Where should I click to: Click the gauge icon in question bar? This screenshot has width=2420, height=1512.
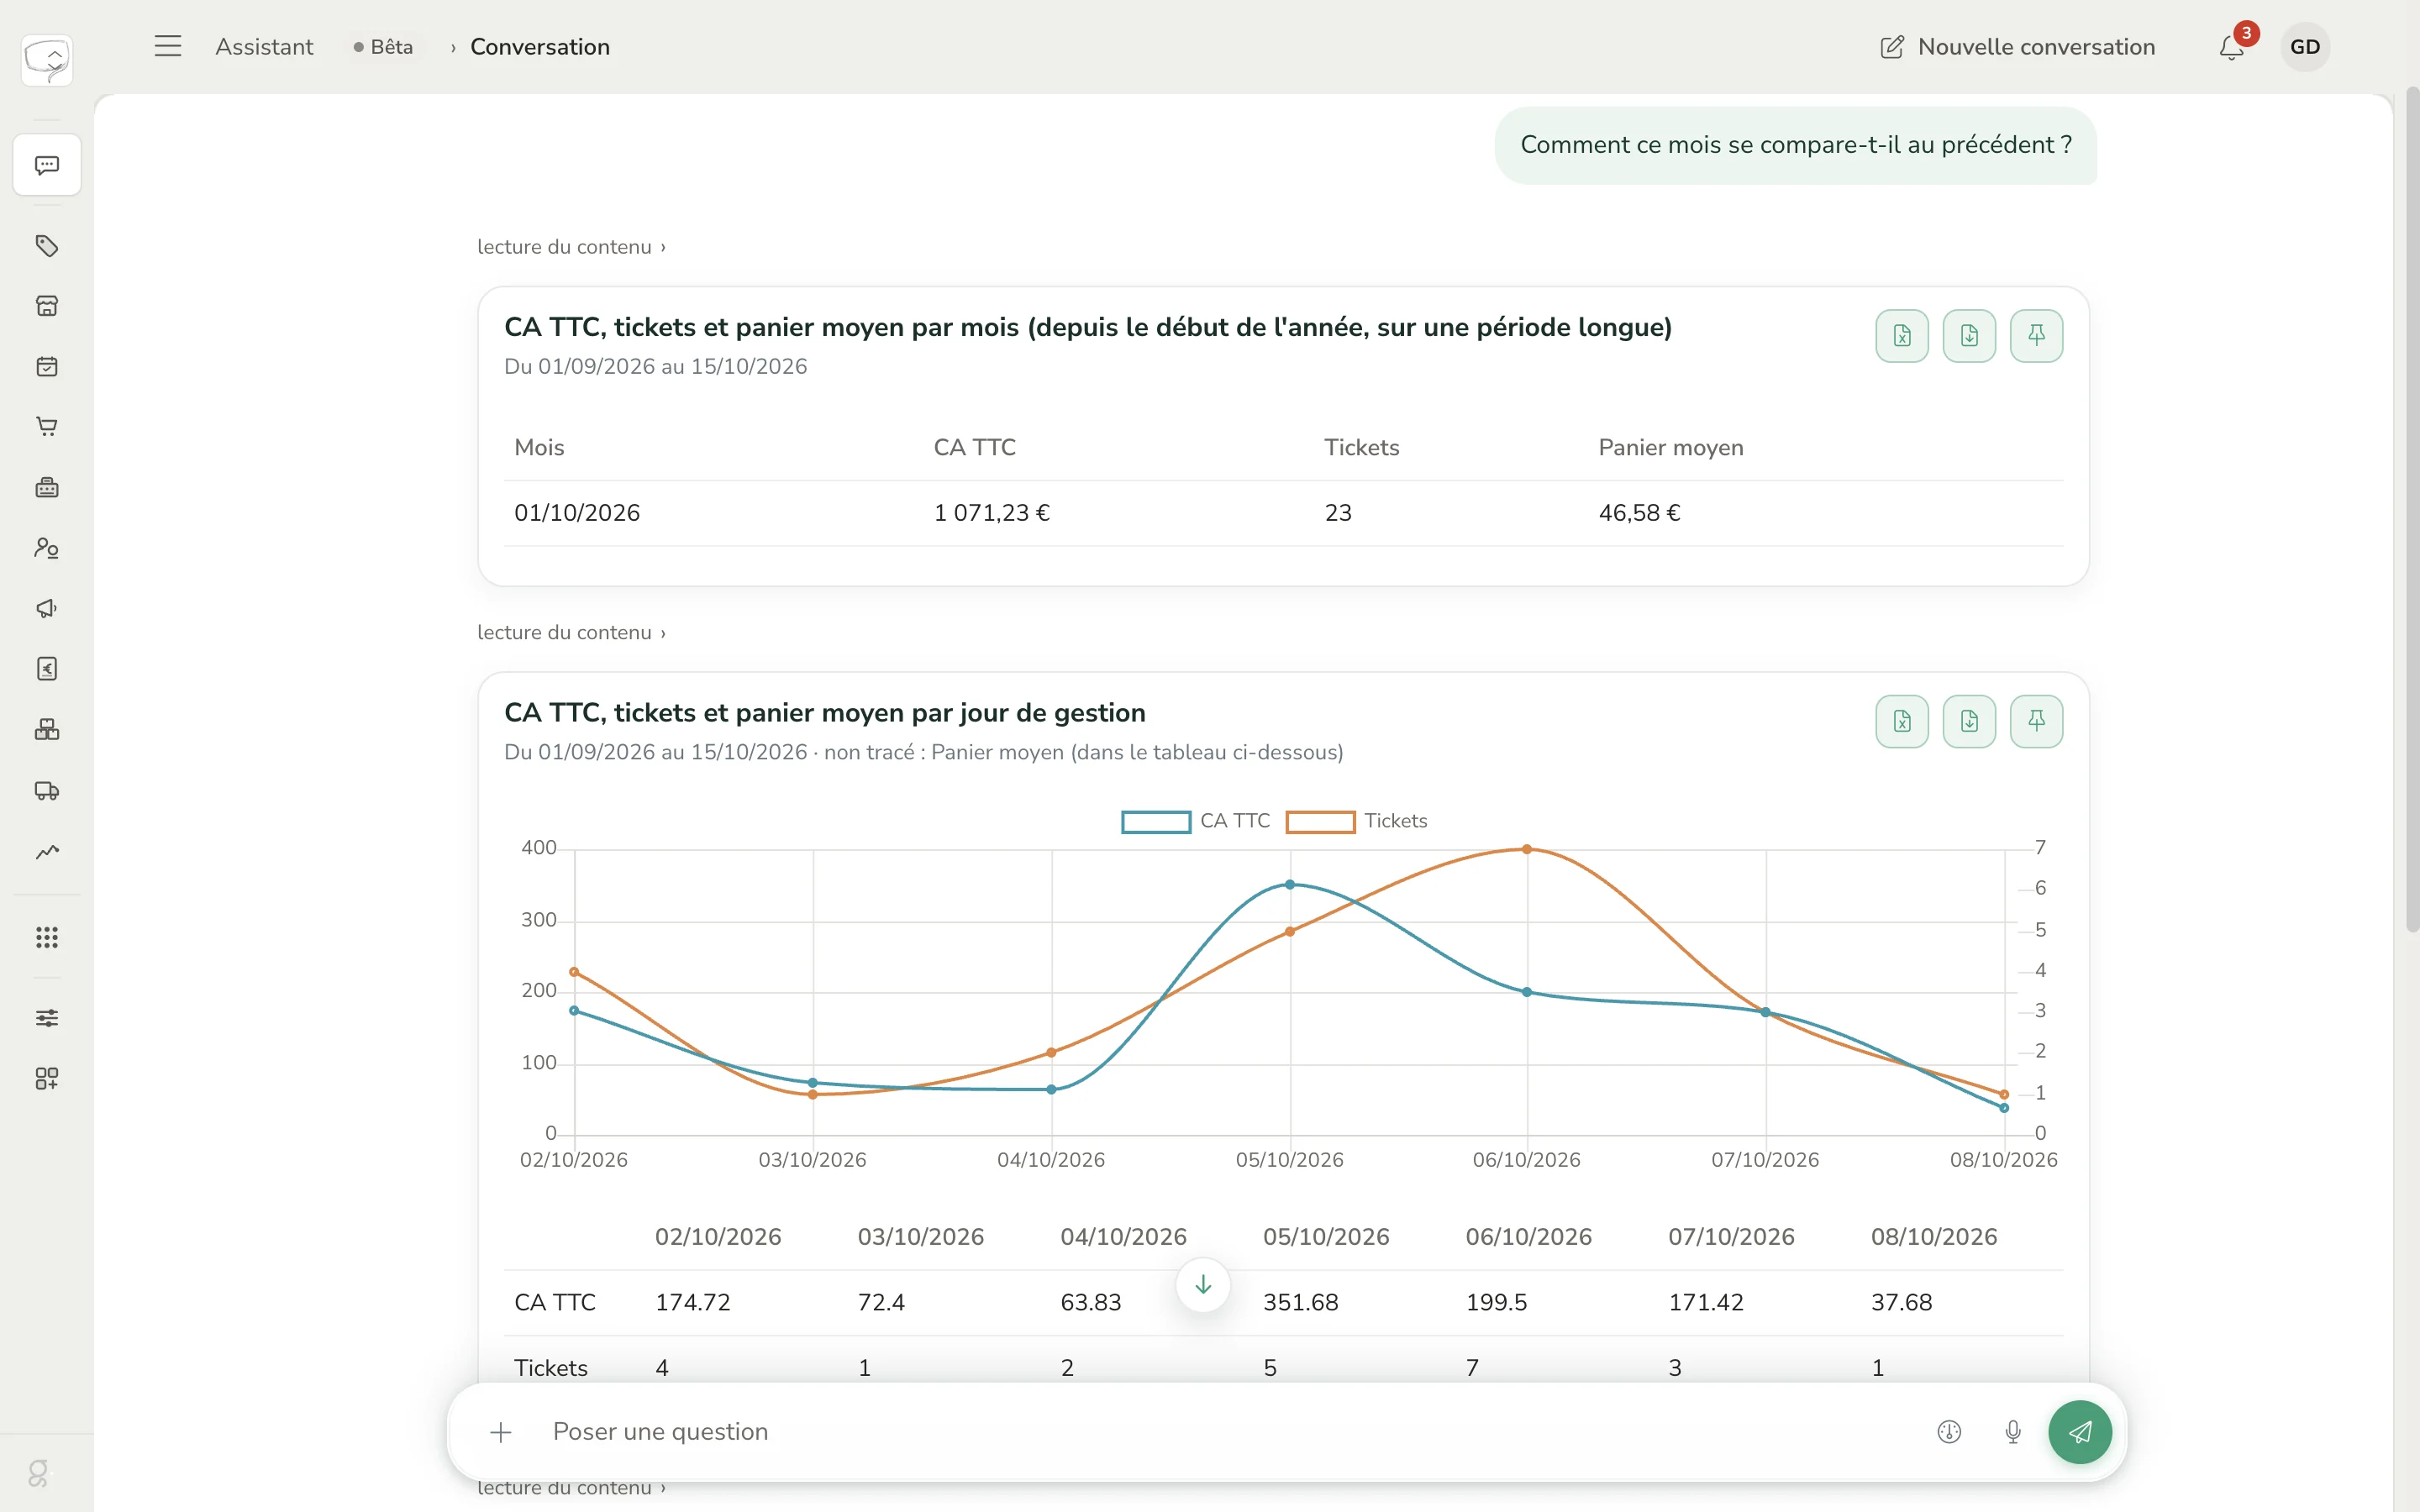coord(1949,1432)
